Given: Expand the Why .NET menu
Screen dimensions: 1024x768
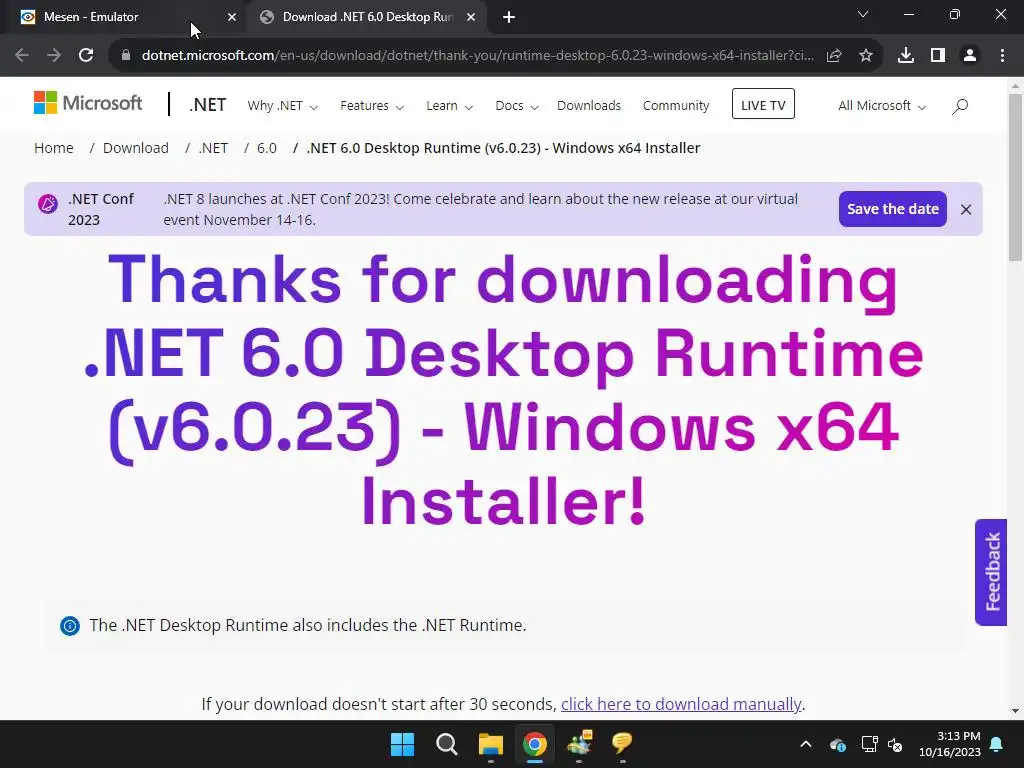Looking at the screenshot, I should click(x=282, y=106).
